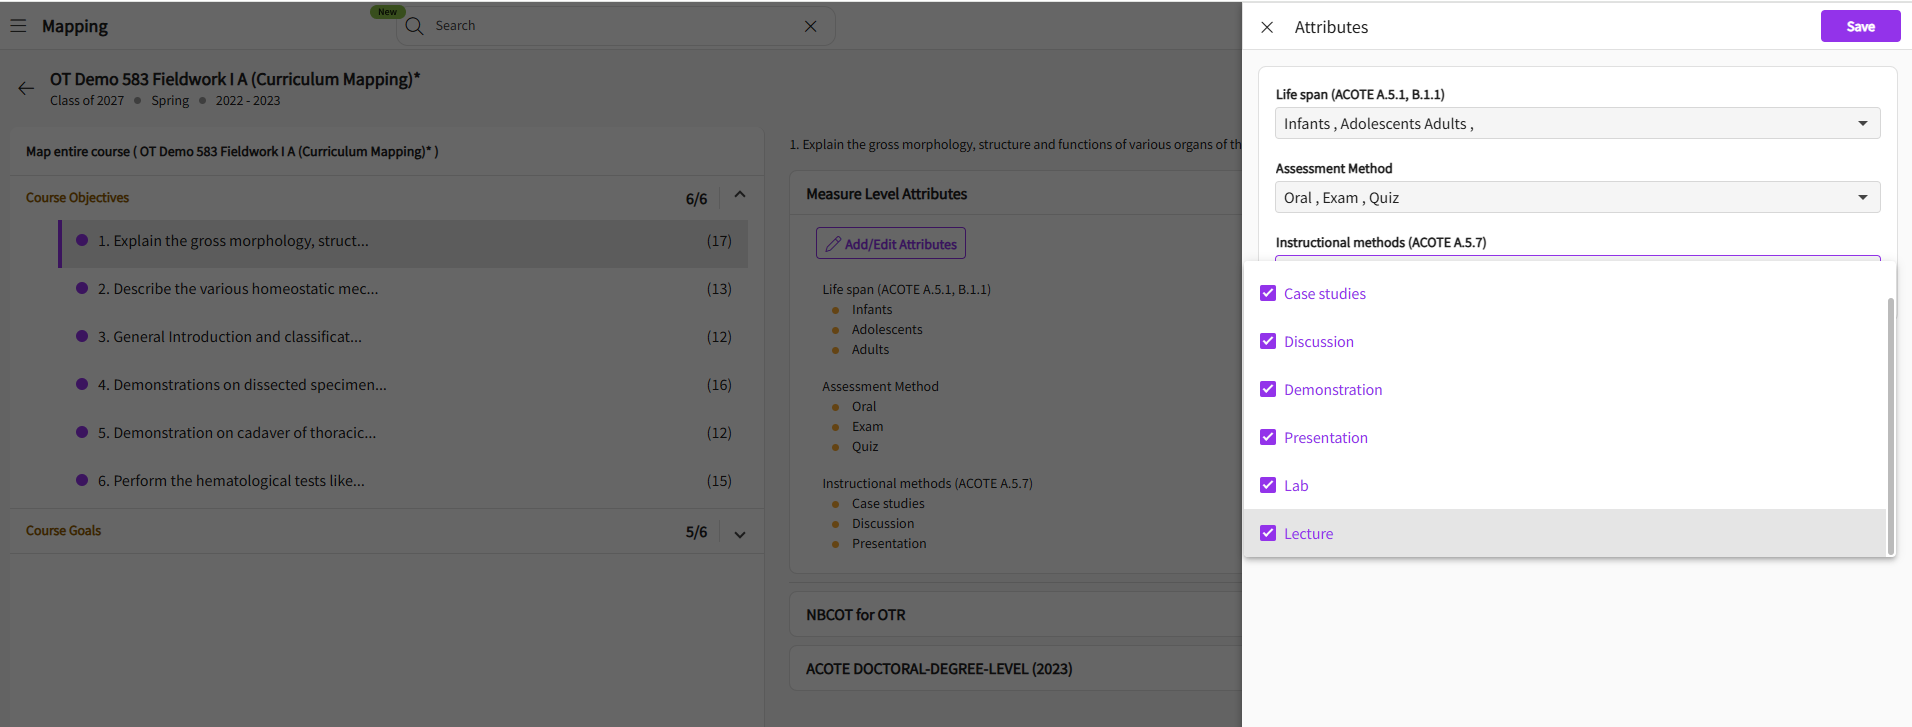Deselect the Lab checkbox

point(1268,485)
